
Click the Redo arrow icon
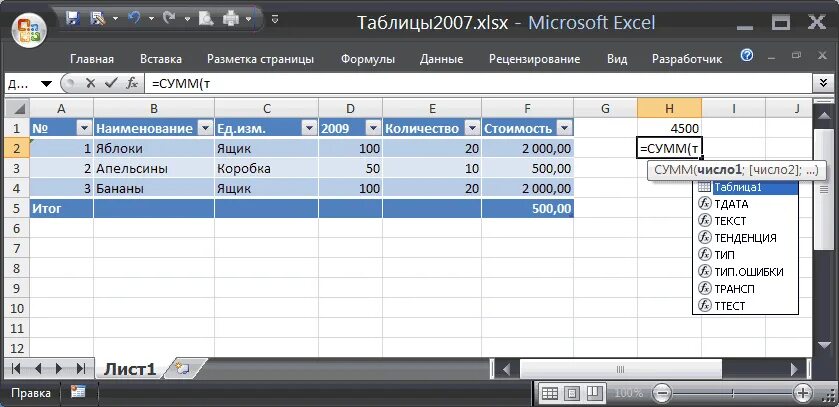[x=170, y=19]
